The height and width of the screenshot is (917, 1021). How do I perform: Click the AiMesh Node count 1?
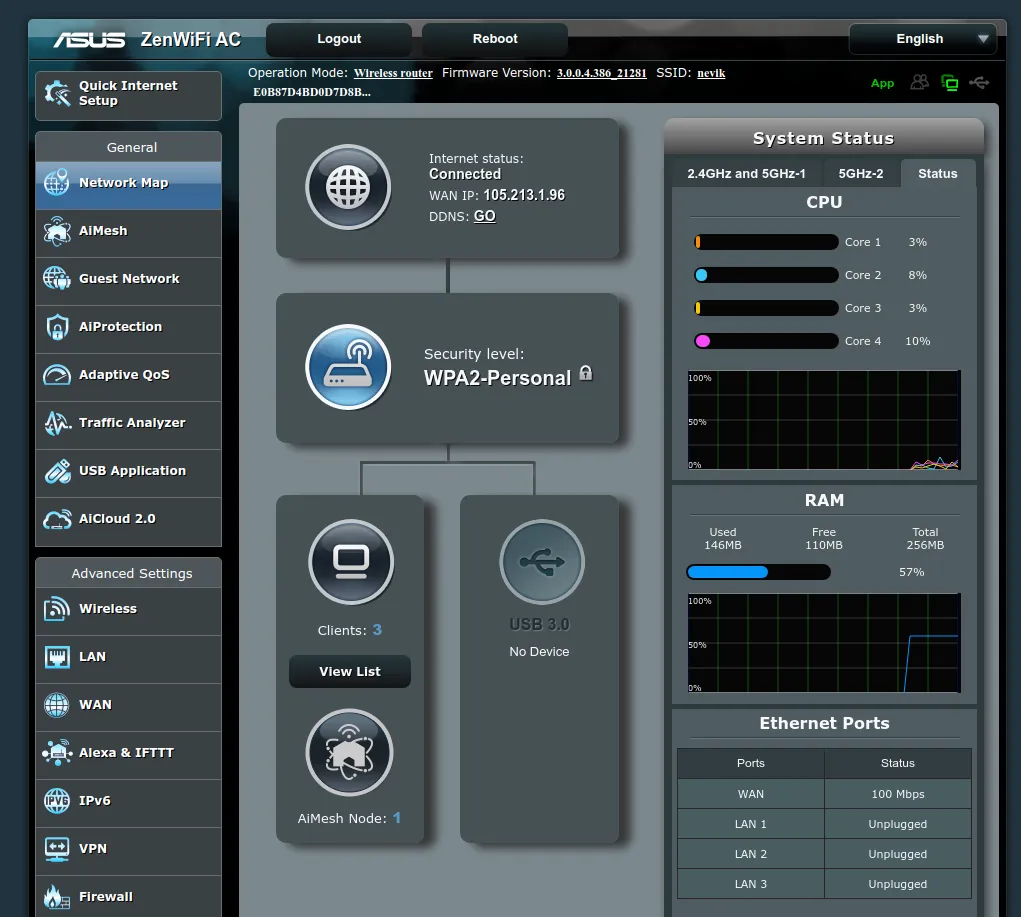[397, 818]
